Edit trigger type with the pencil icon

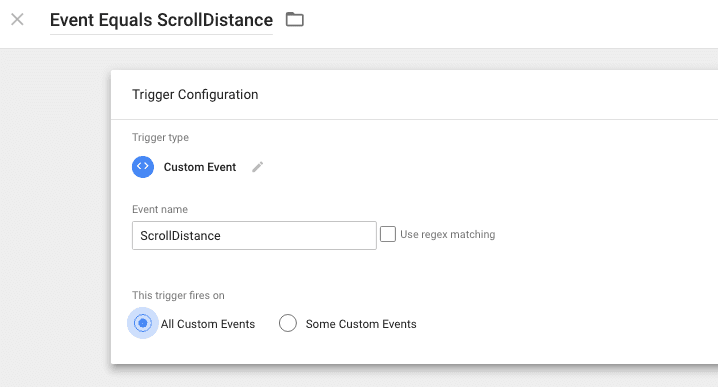point(258,167)
